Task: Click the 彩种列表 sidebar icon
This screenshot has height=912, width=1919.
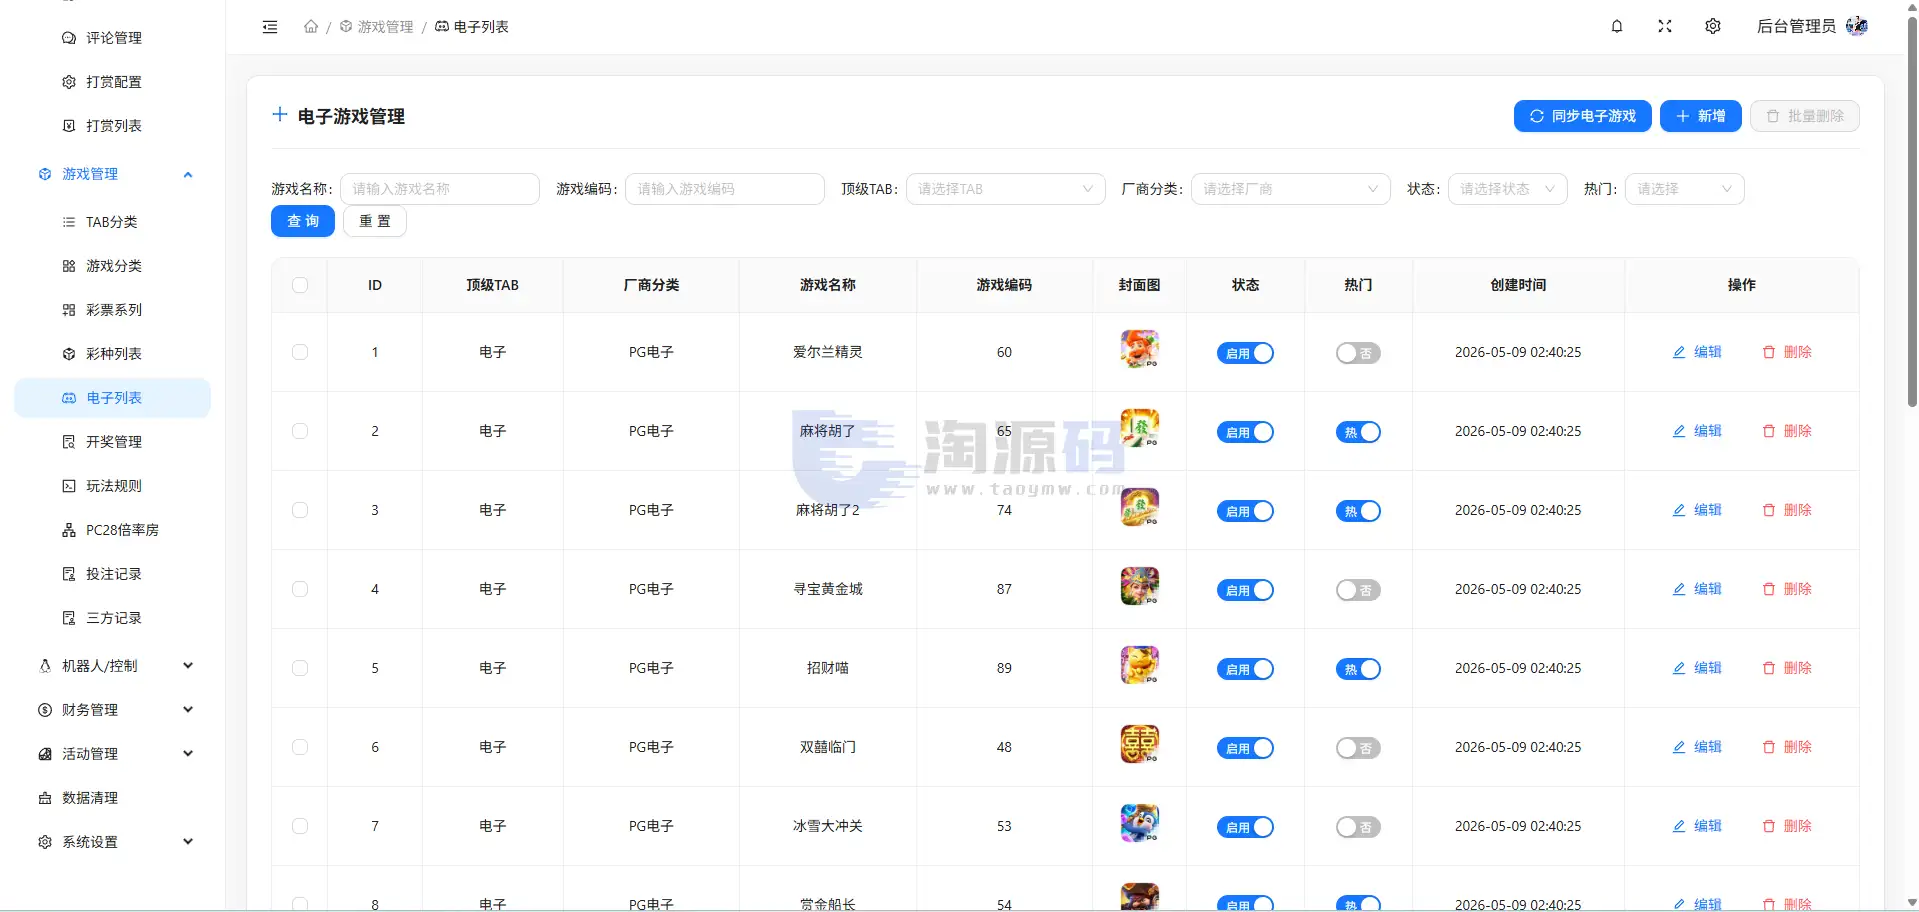Action: (69, 354)
